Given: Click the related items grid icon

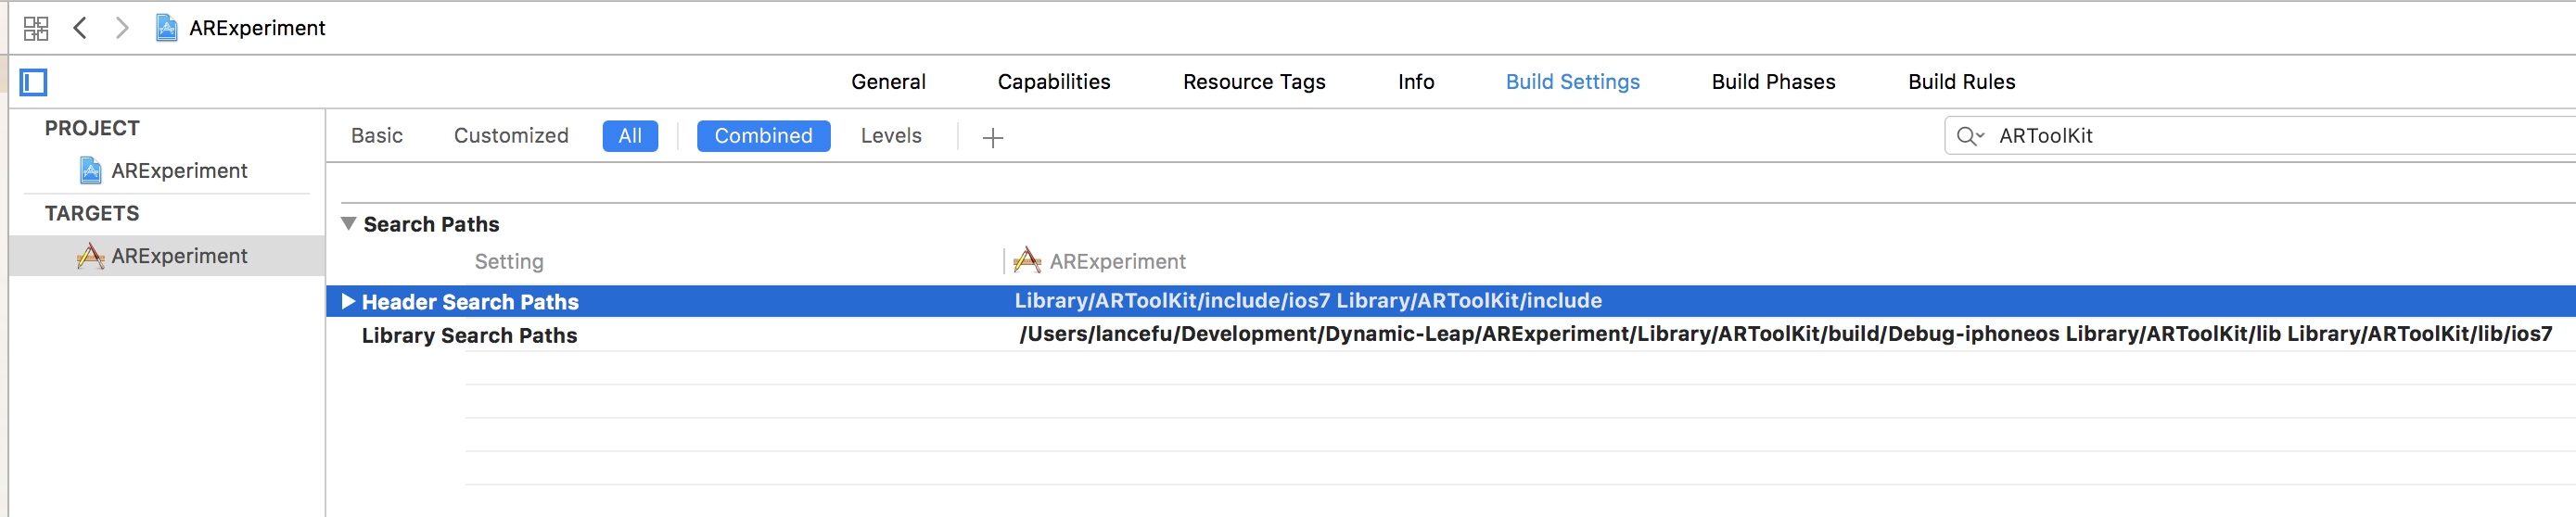Looking at the screenshot, I should (36, 28).
